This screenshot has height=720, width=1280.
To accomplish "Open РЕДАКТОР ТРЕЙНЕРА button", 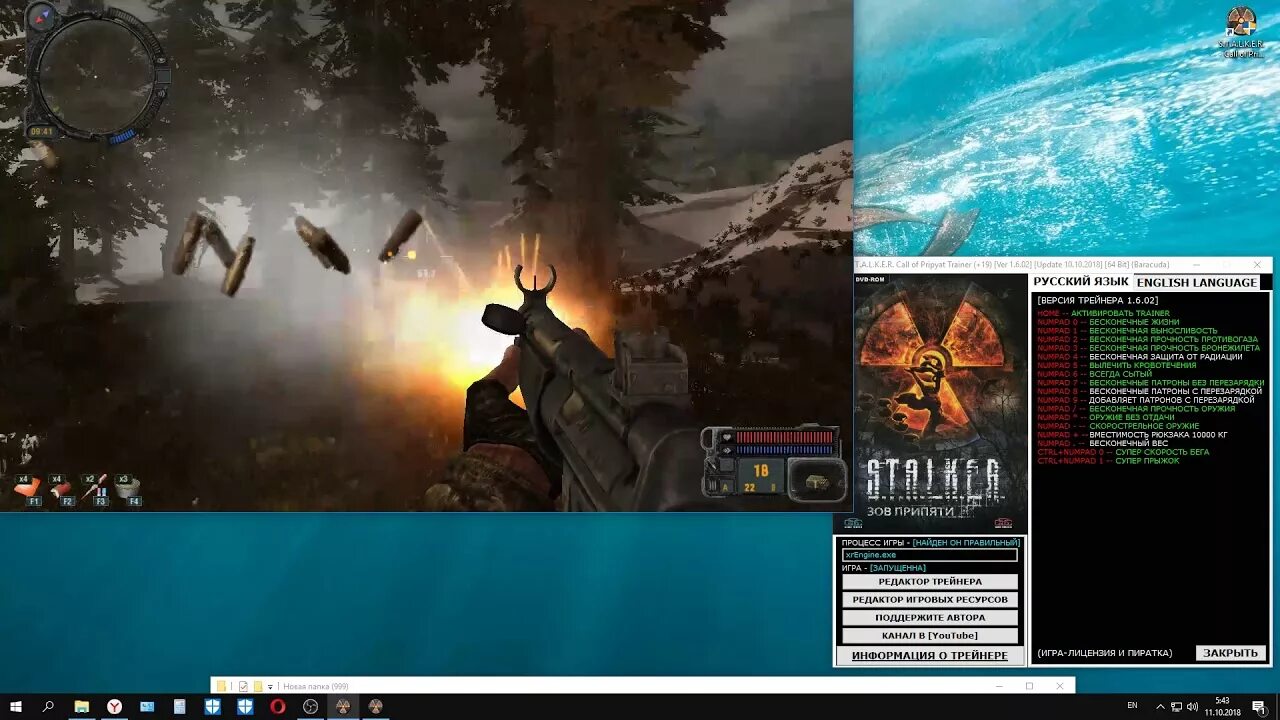I will (x=930, y=582).
